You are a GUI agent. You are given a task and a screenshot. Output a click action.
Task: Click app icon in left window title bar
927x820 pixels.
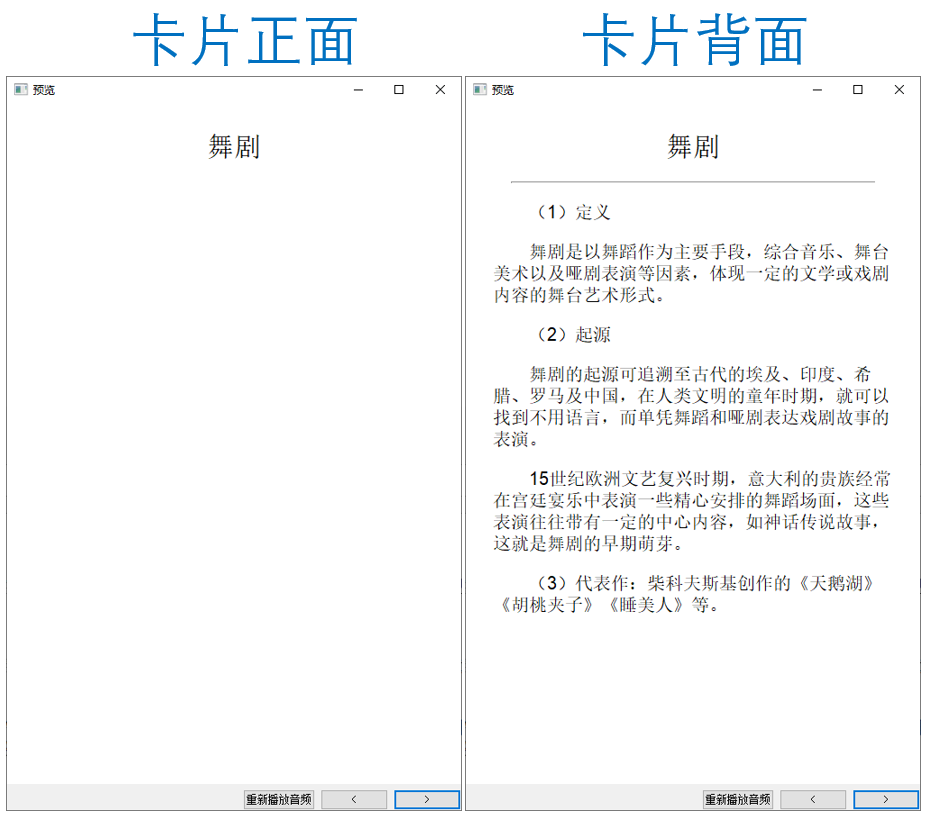click(21, 89)
